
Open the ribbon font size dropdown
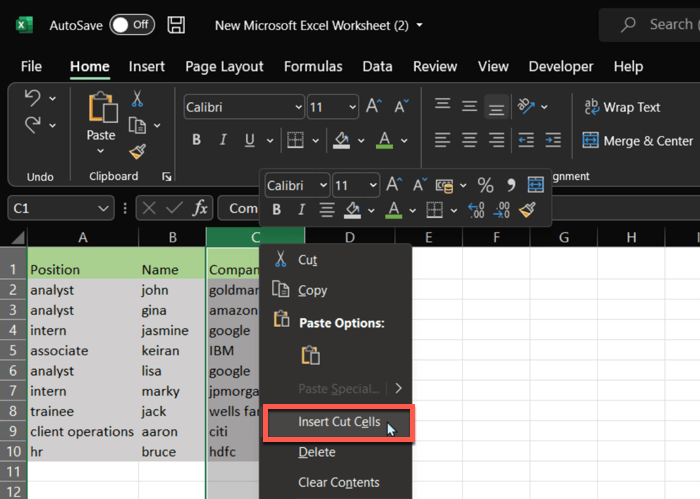(350, 107)
